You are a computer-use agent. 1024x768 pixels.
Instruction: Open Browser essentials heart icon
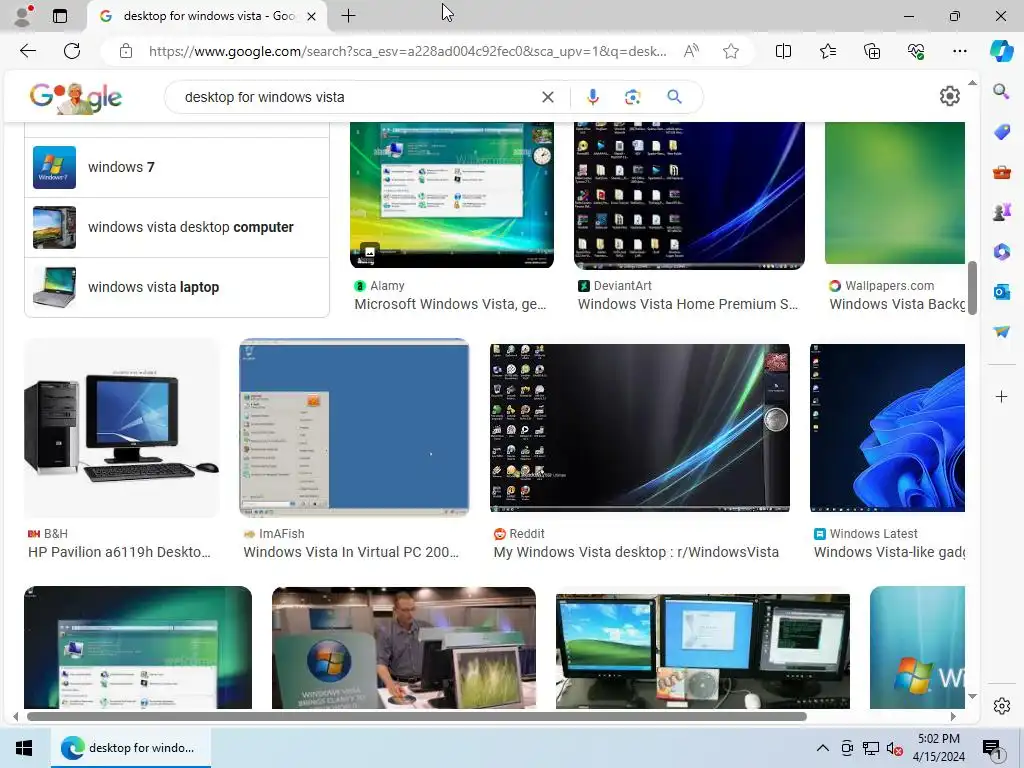click(x=916, y=51)
